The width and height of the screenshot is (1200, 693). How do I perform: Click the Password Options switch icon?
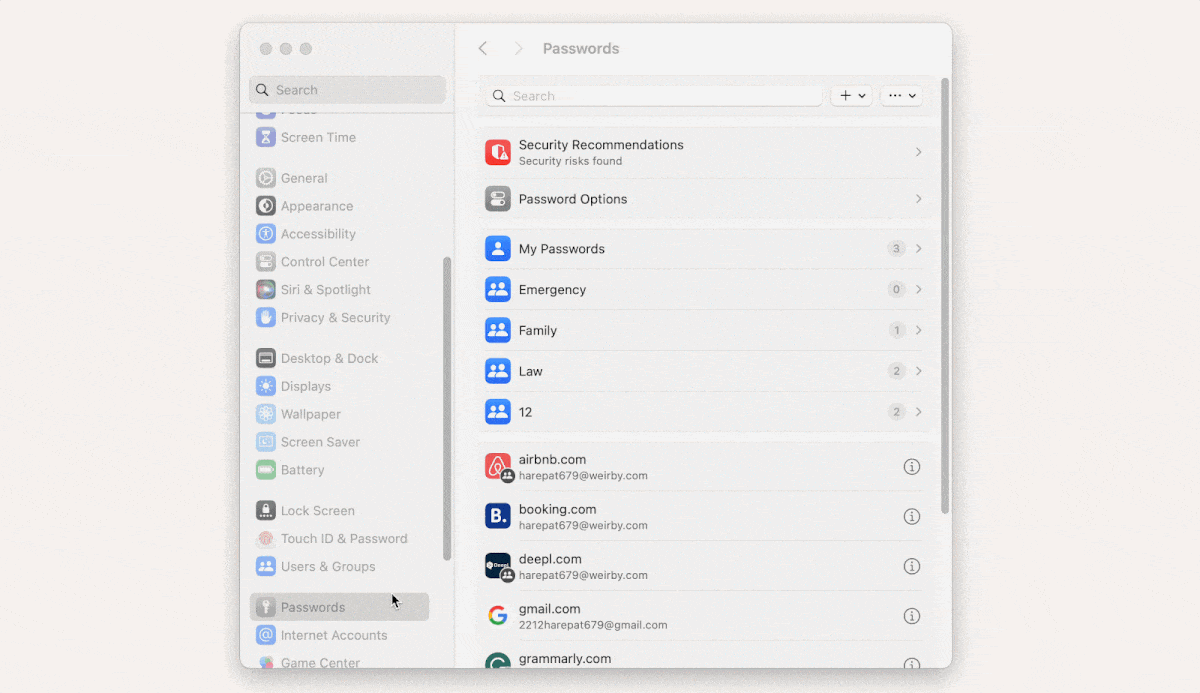(x=498, y=199)
